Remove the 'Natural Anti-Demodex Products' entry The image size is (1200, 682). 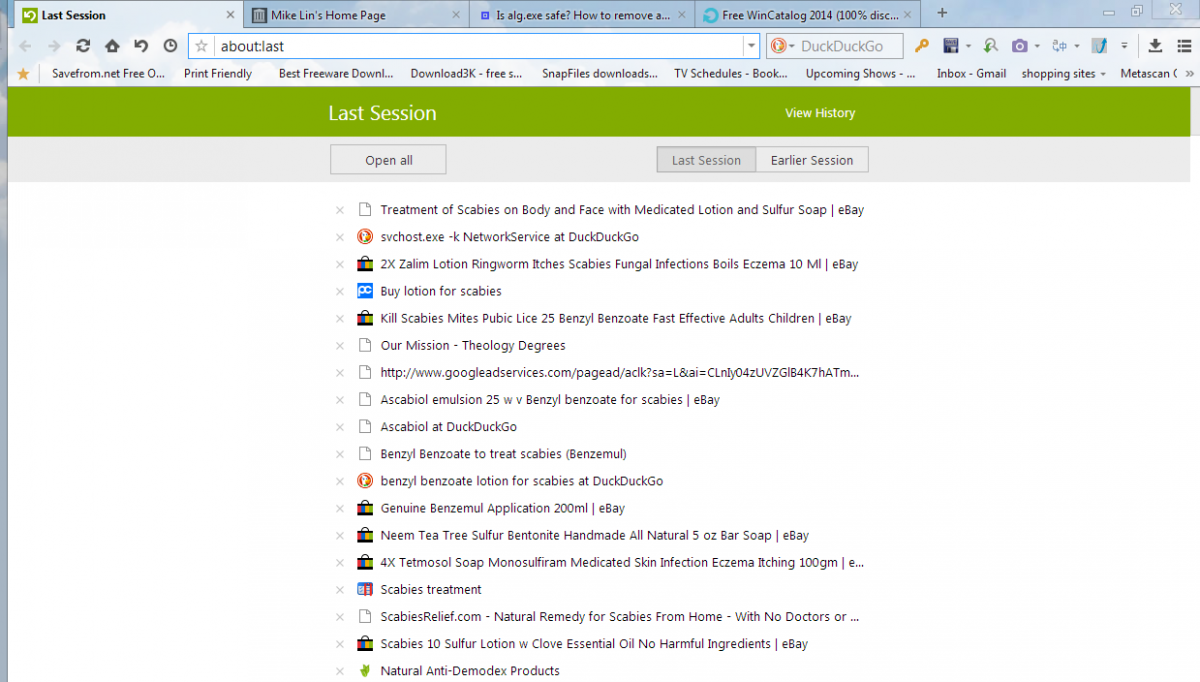(x=340, y=671)
